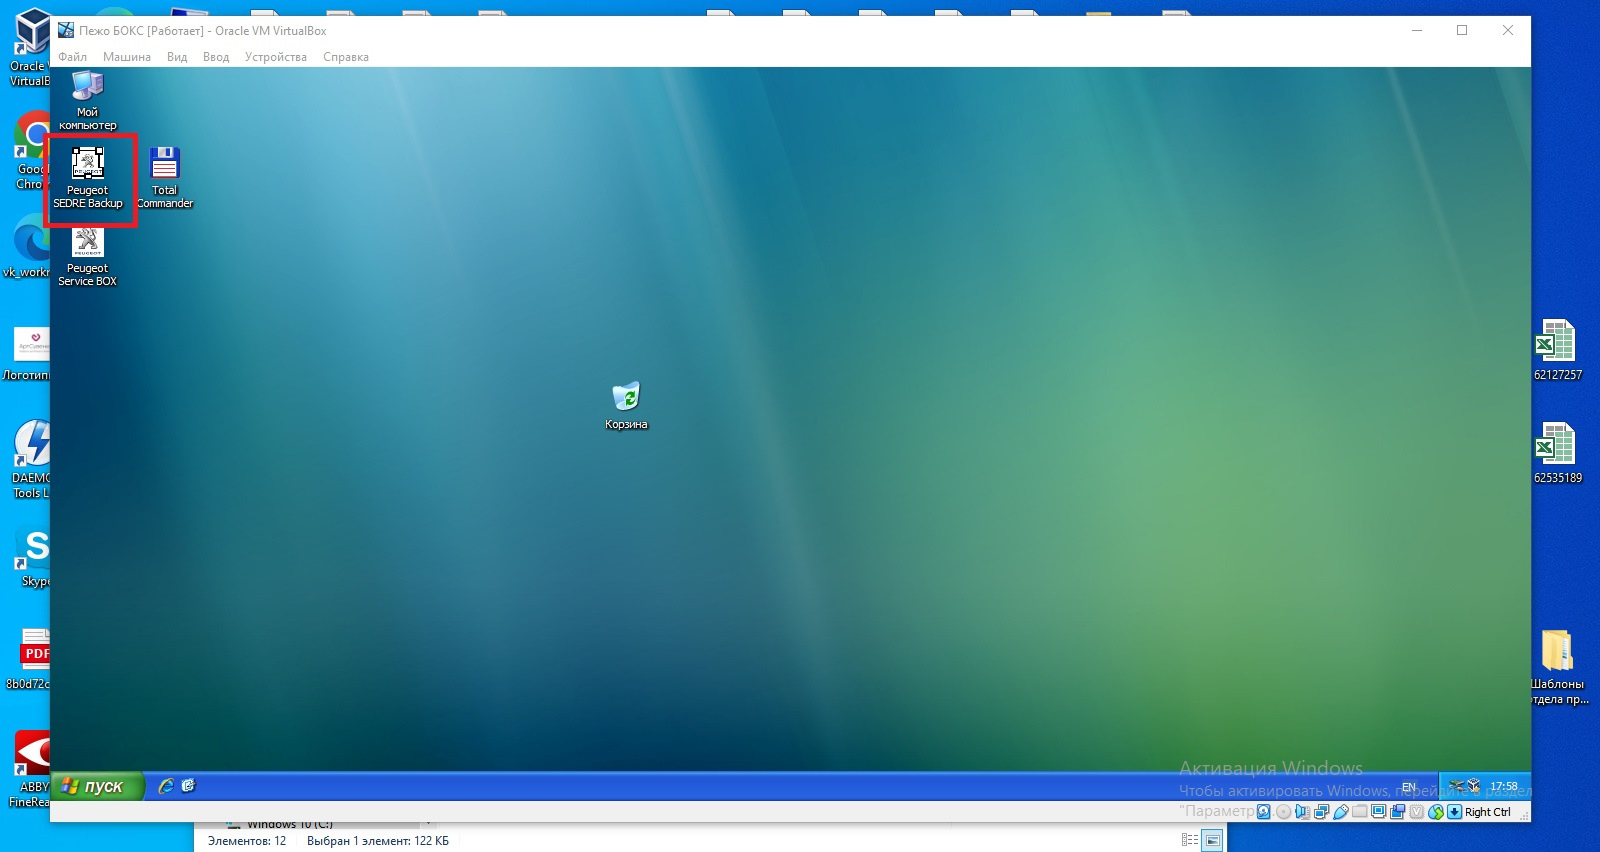The height and width of the screenshot is (852, 1600).
Task: Maximize the VirtualBox window
Action: (1462, 30)
